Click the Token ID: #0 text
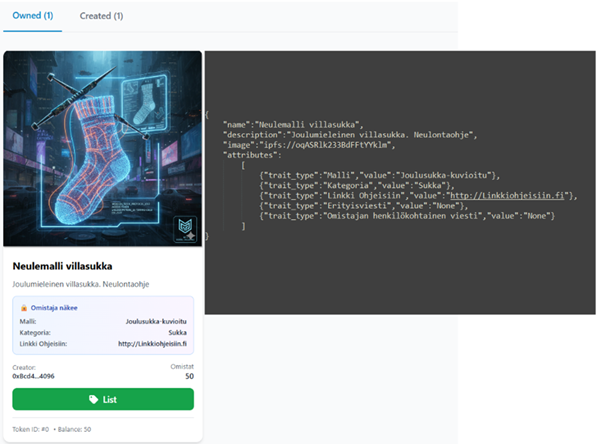Image resolution: width=601 pixels, height=444 pixels. coord(32,429)
